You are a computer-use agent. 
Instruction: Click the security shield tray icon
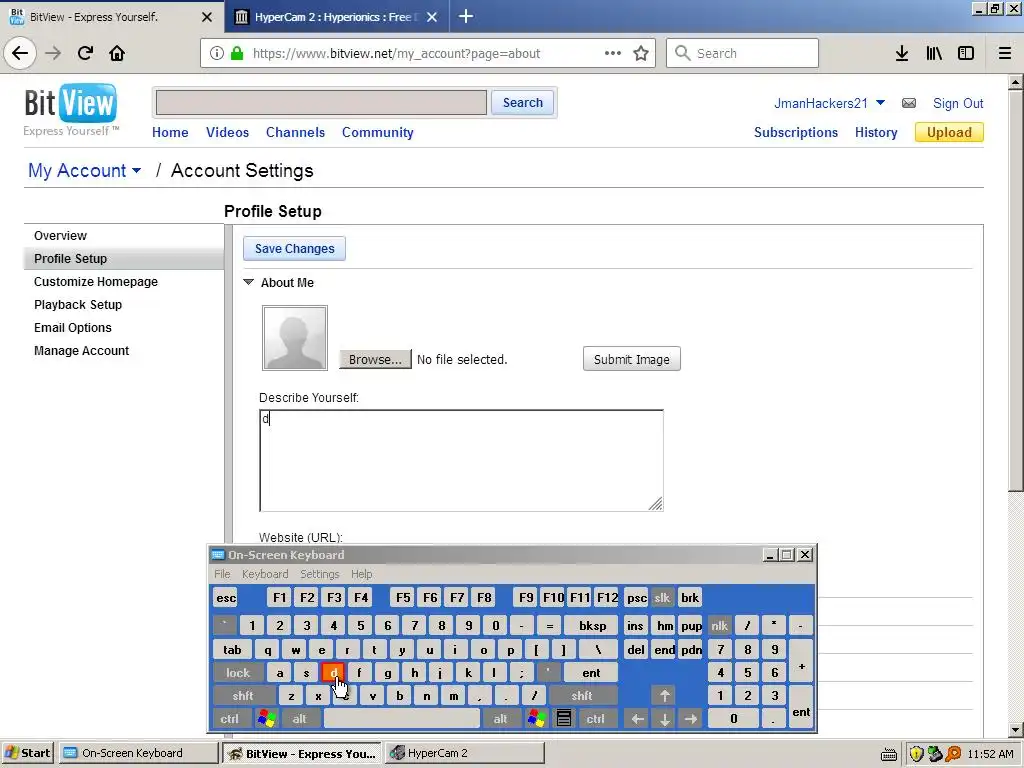916,754
